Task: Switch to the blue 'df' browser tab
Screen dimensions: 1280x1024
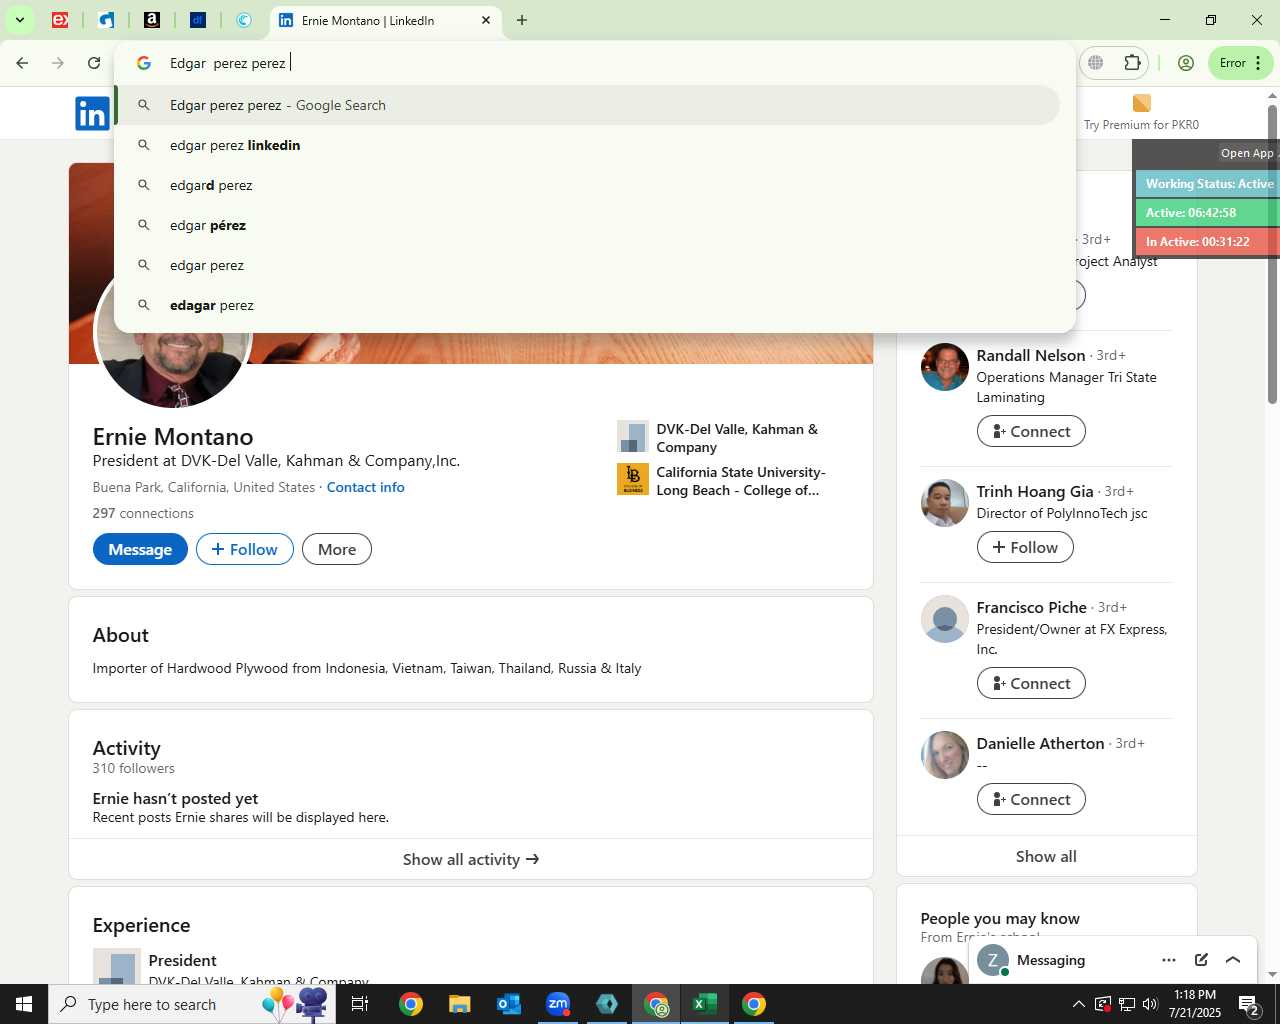Action: 198,20
